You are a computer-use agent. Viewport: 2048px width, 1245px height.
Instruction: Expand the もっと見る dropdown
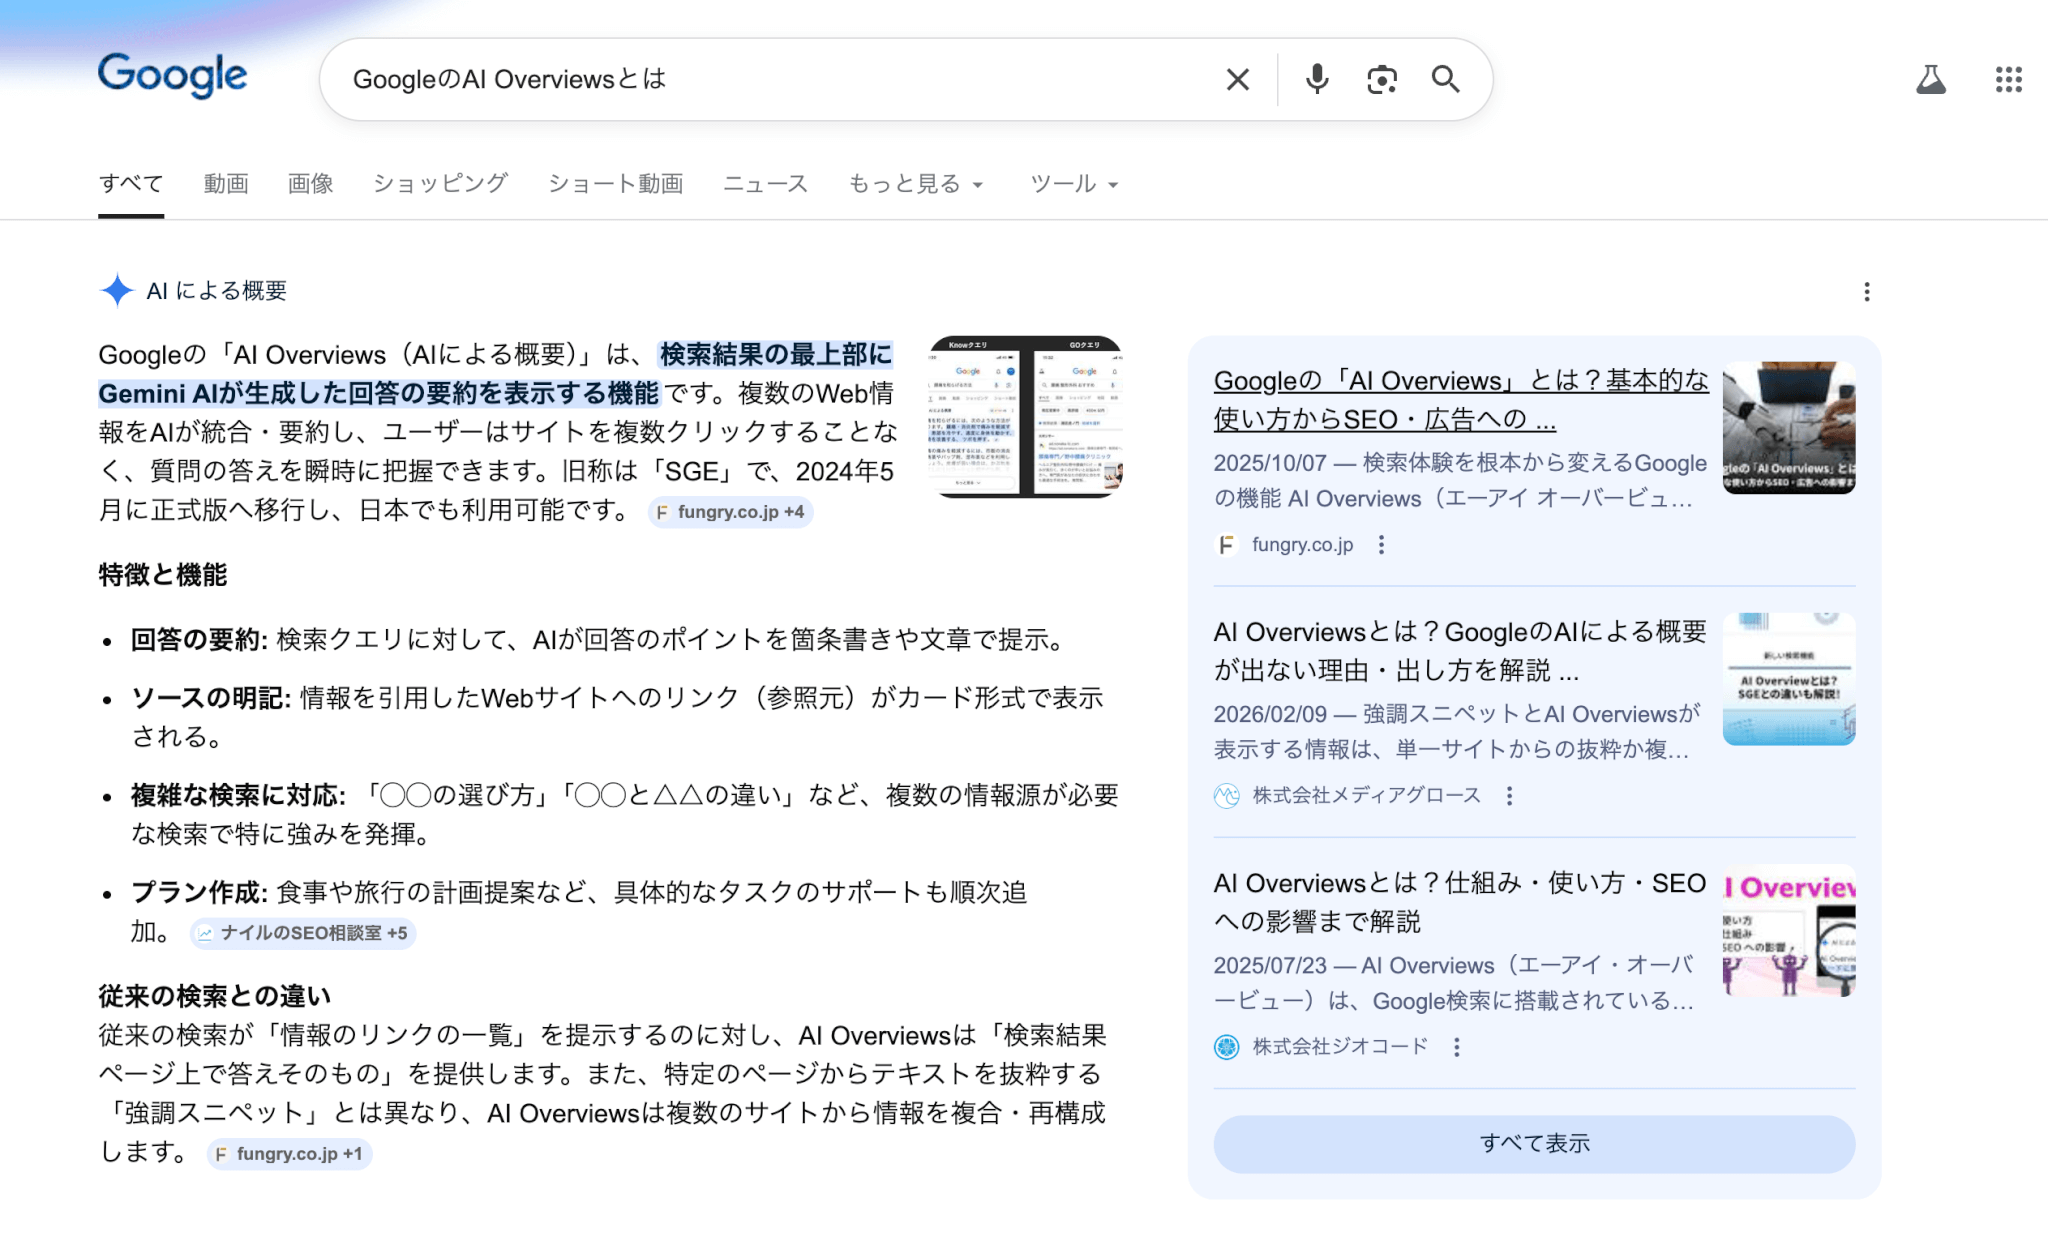point(915,184)
